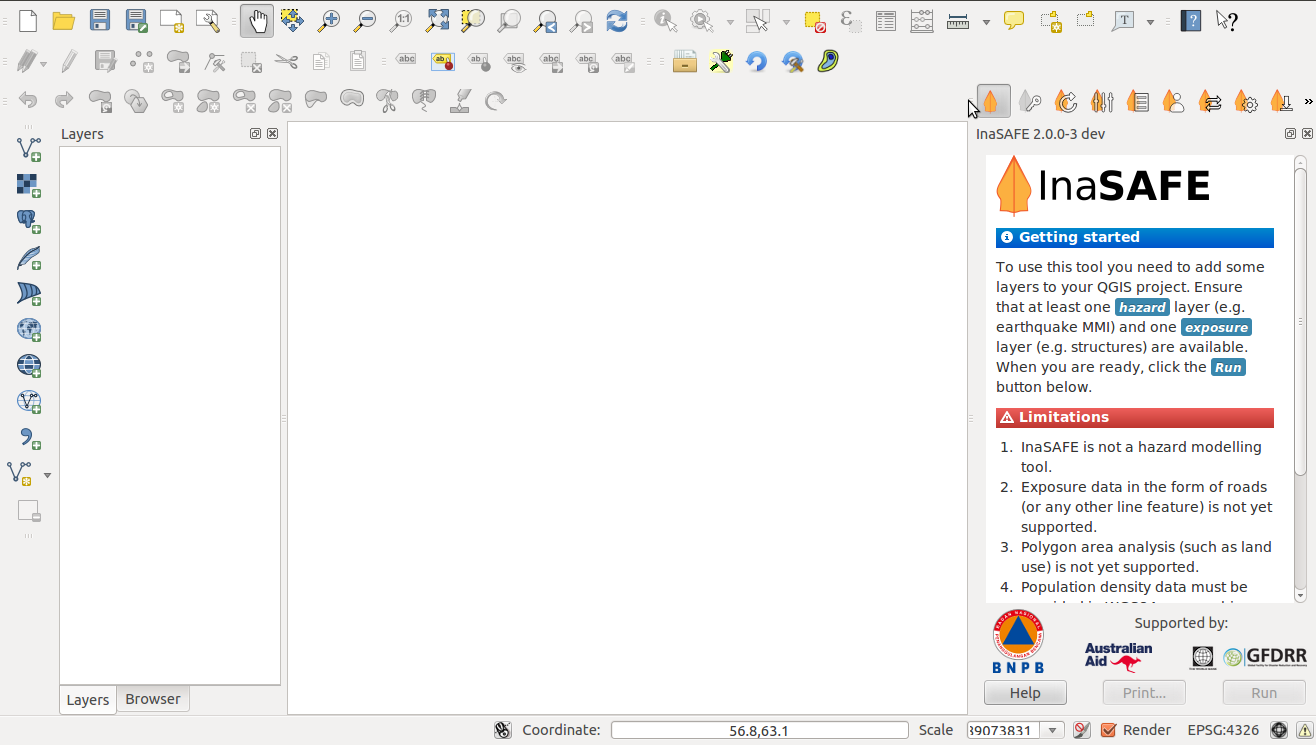Image resolution: width=1316 pixels, height=745 pixels.
Task: Open the InaSAFE converter arrows icon
Action: pyautogui.click(x=1210, y=101)
